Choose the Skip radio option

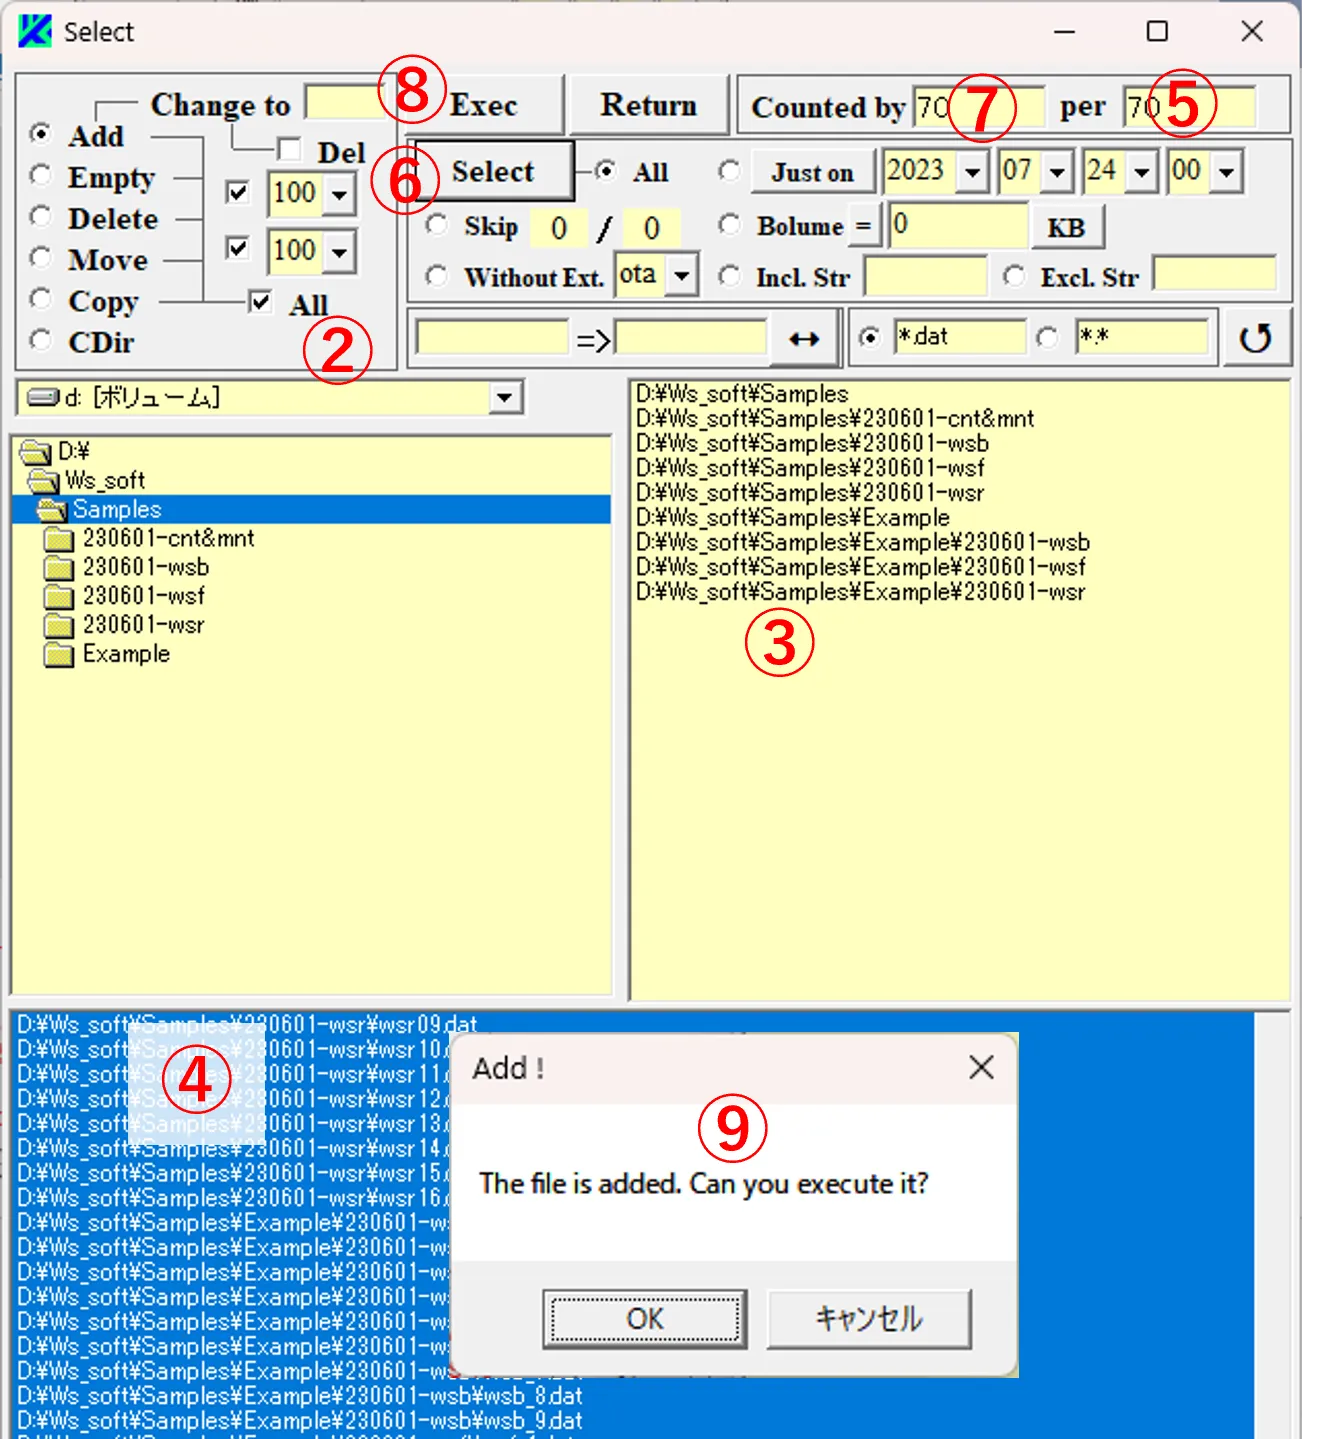click(x=436, y=225)
